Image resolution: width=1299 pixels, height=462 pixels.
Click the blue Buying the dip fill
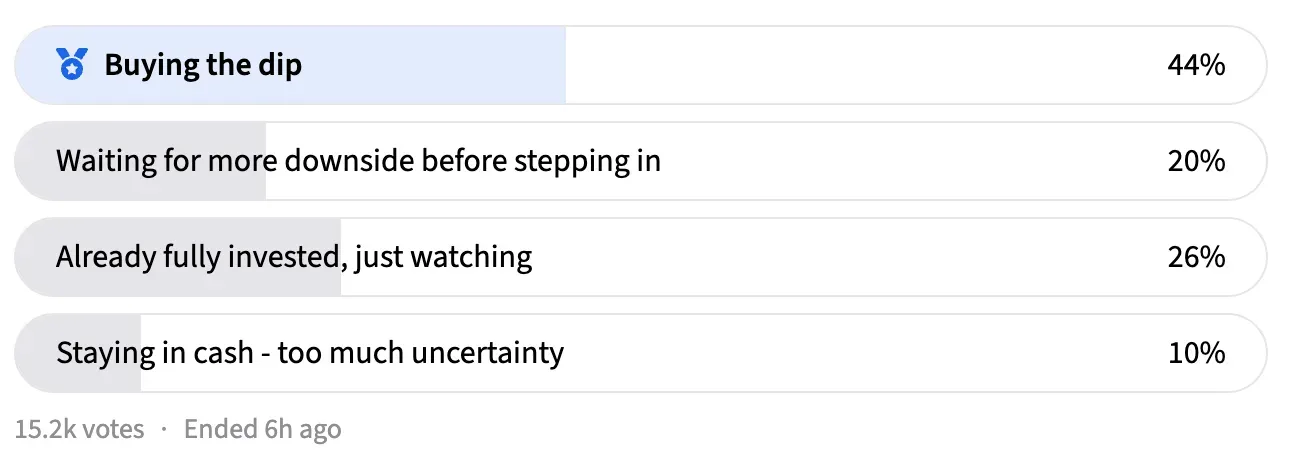(290, 65)
